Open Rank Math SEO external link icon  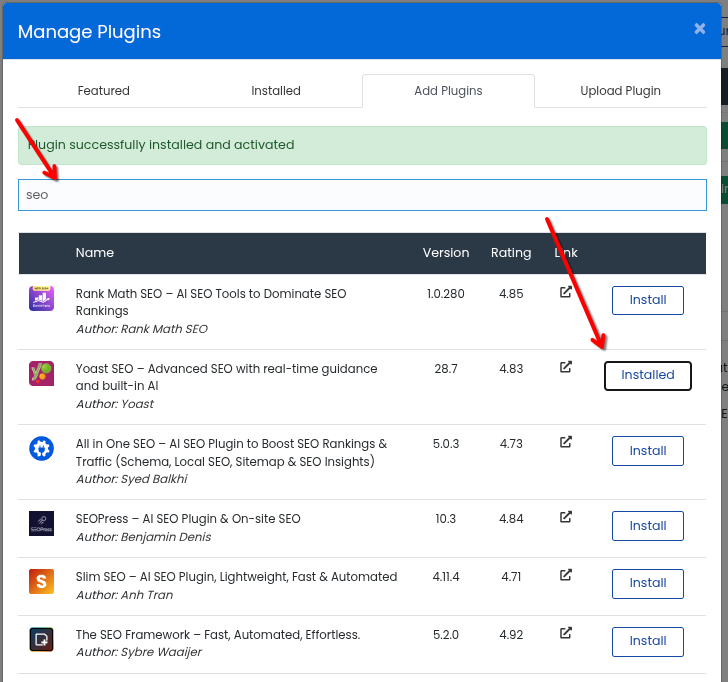tap(566, 292)
